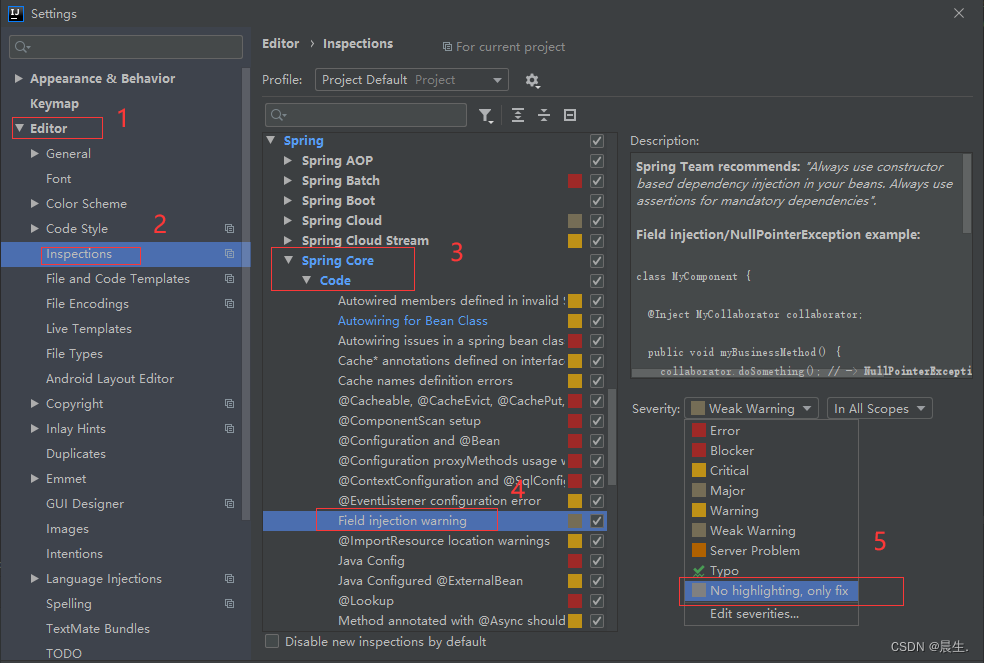Select Blocker severity option

771,451
